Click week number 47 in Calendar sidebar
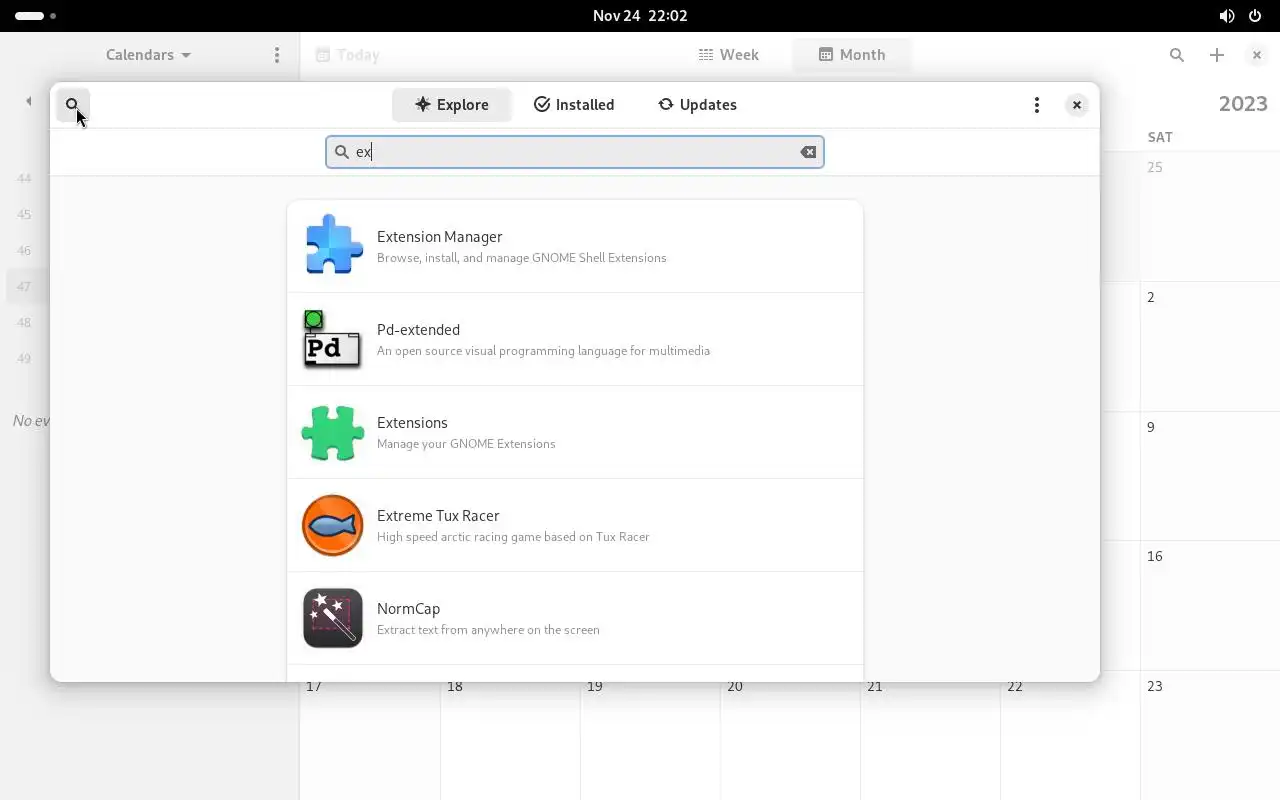Screen dimensions: 1280x800 tap(24, 286)
